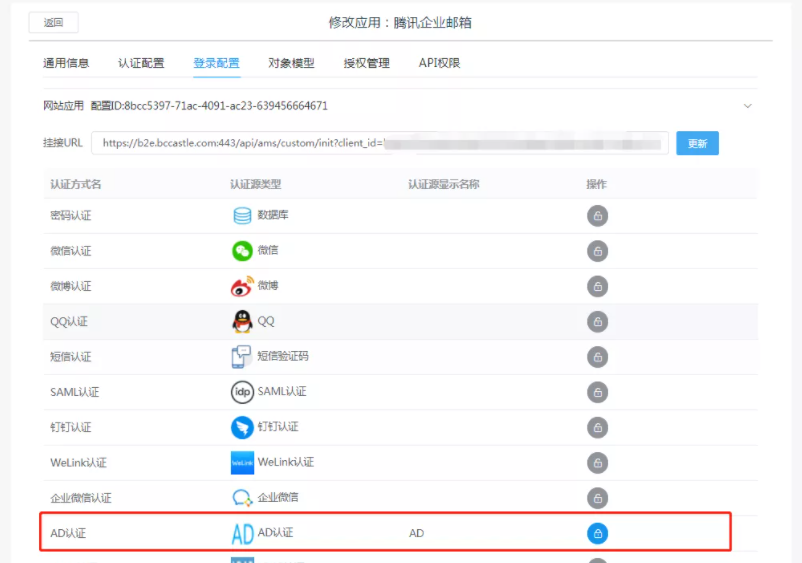Open the 对象模型 tab
Screen dimensions: 802x563
[292, 63]
